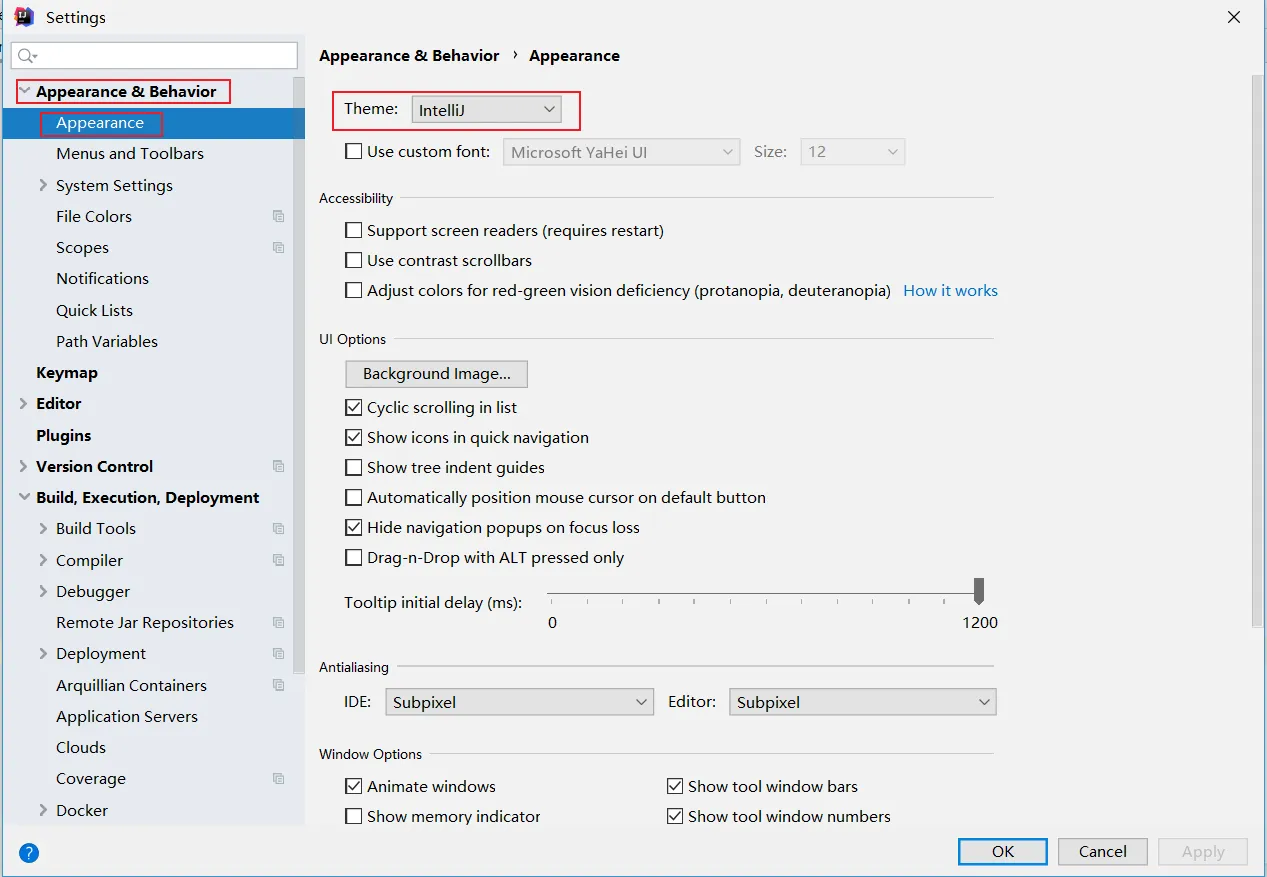Open the How it works link

point(950,290)
